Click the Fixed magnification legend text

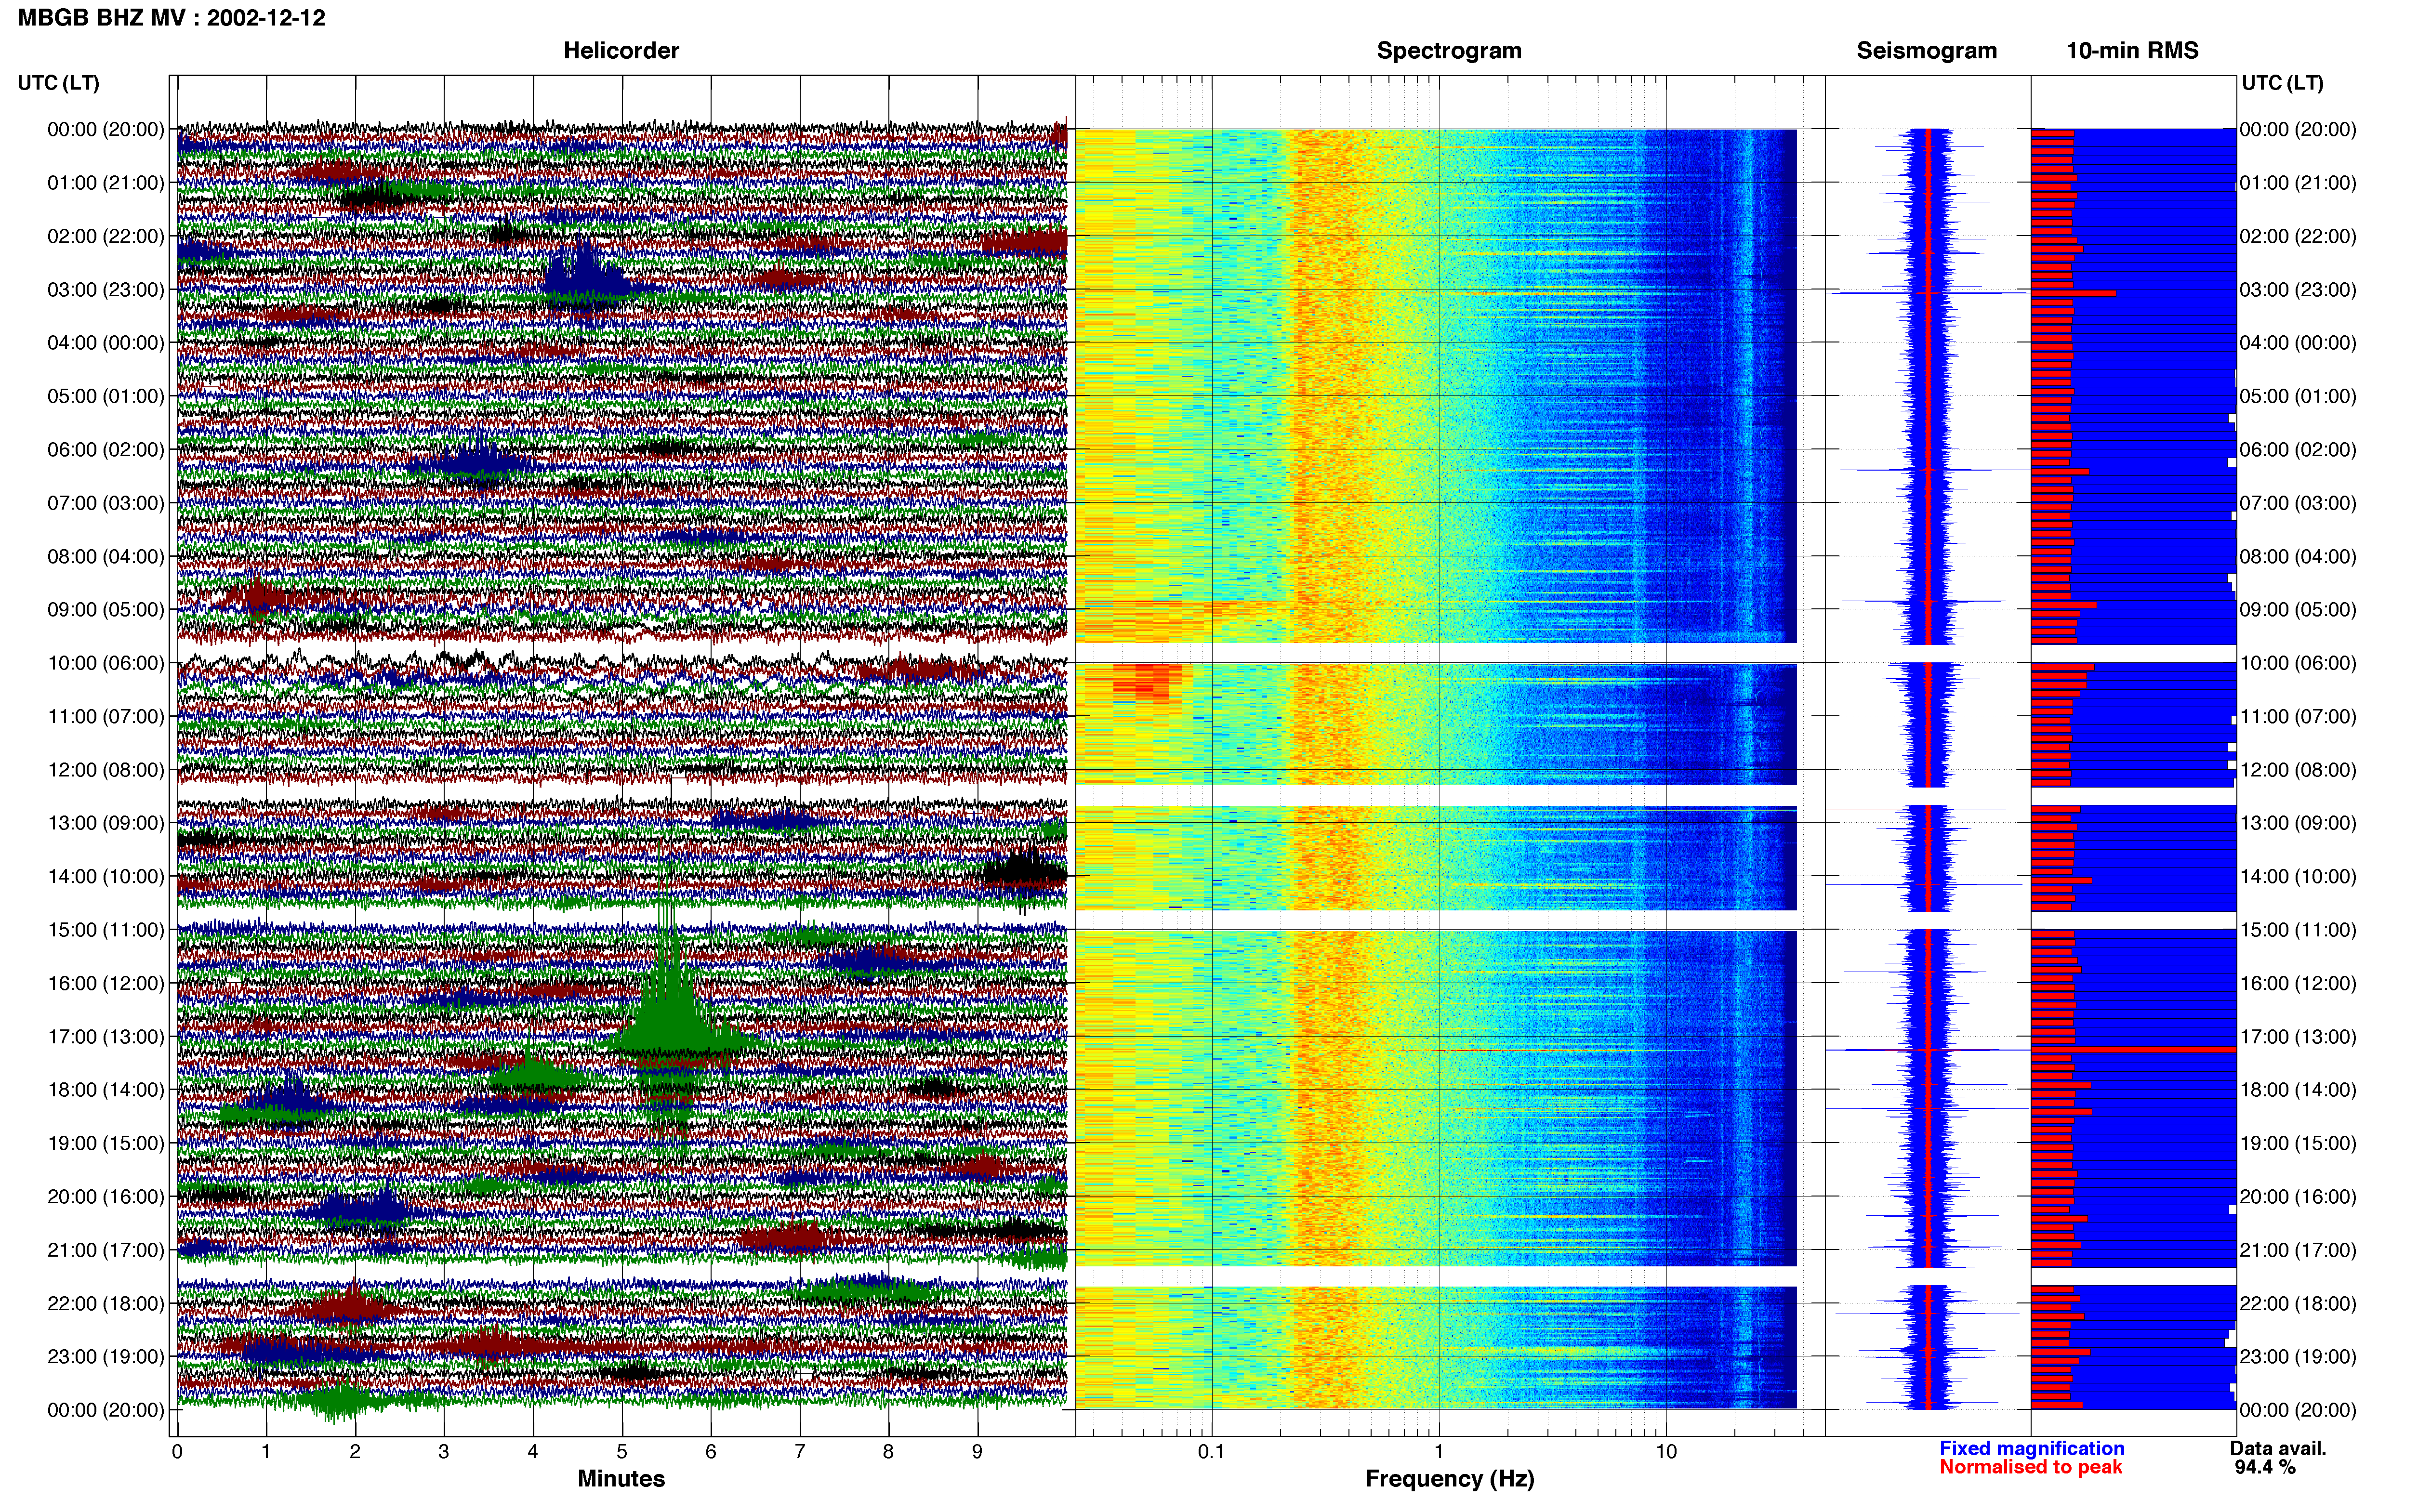[x=2031, y=1448]
